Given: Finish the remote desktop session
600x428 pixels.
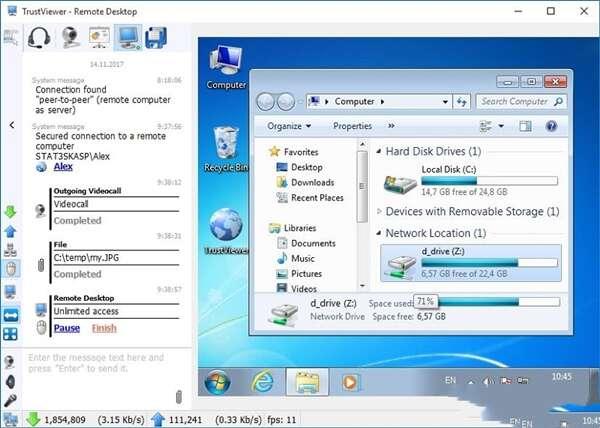Looking at the screenshot, I should tap(104, 328).
